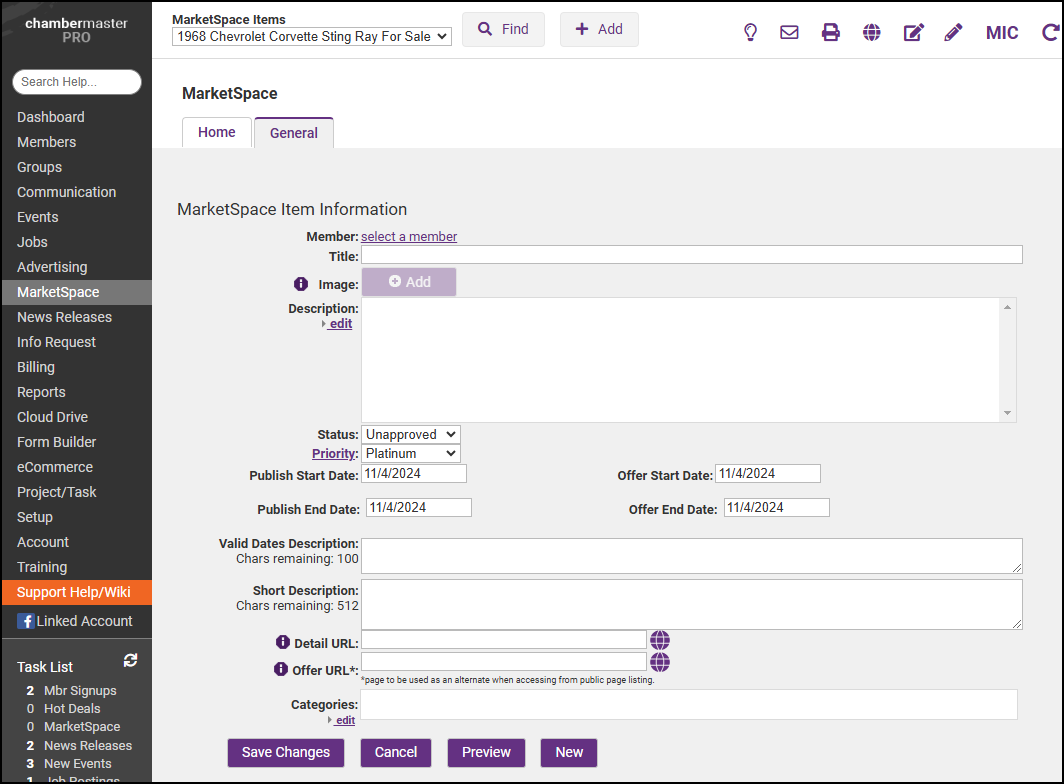The height and width of the screenshot is (784, 1064).
Task: Click the Save Changes button
Action: pos(286,752)
